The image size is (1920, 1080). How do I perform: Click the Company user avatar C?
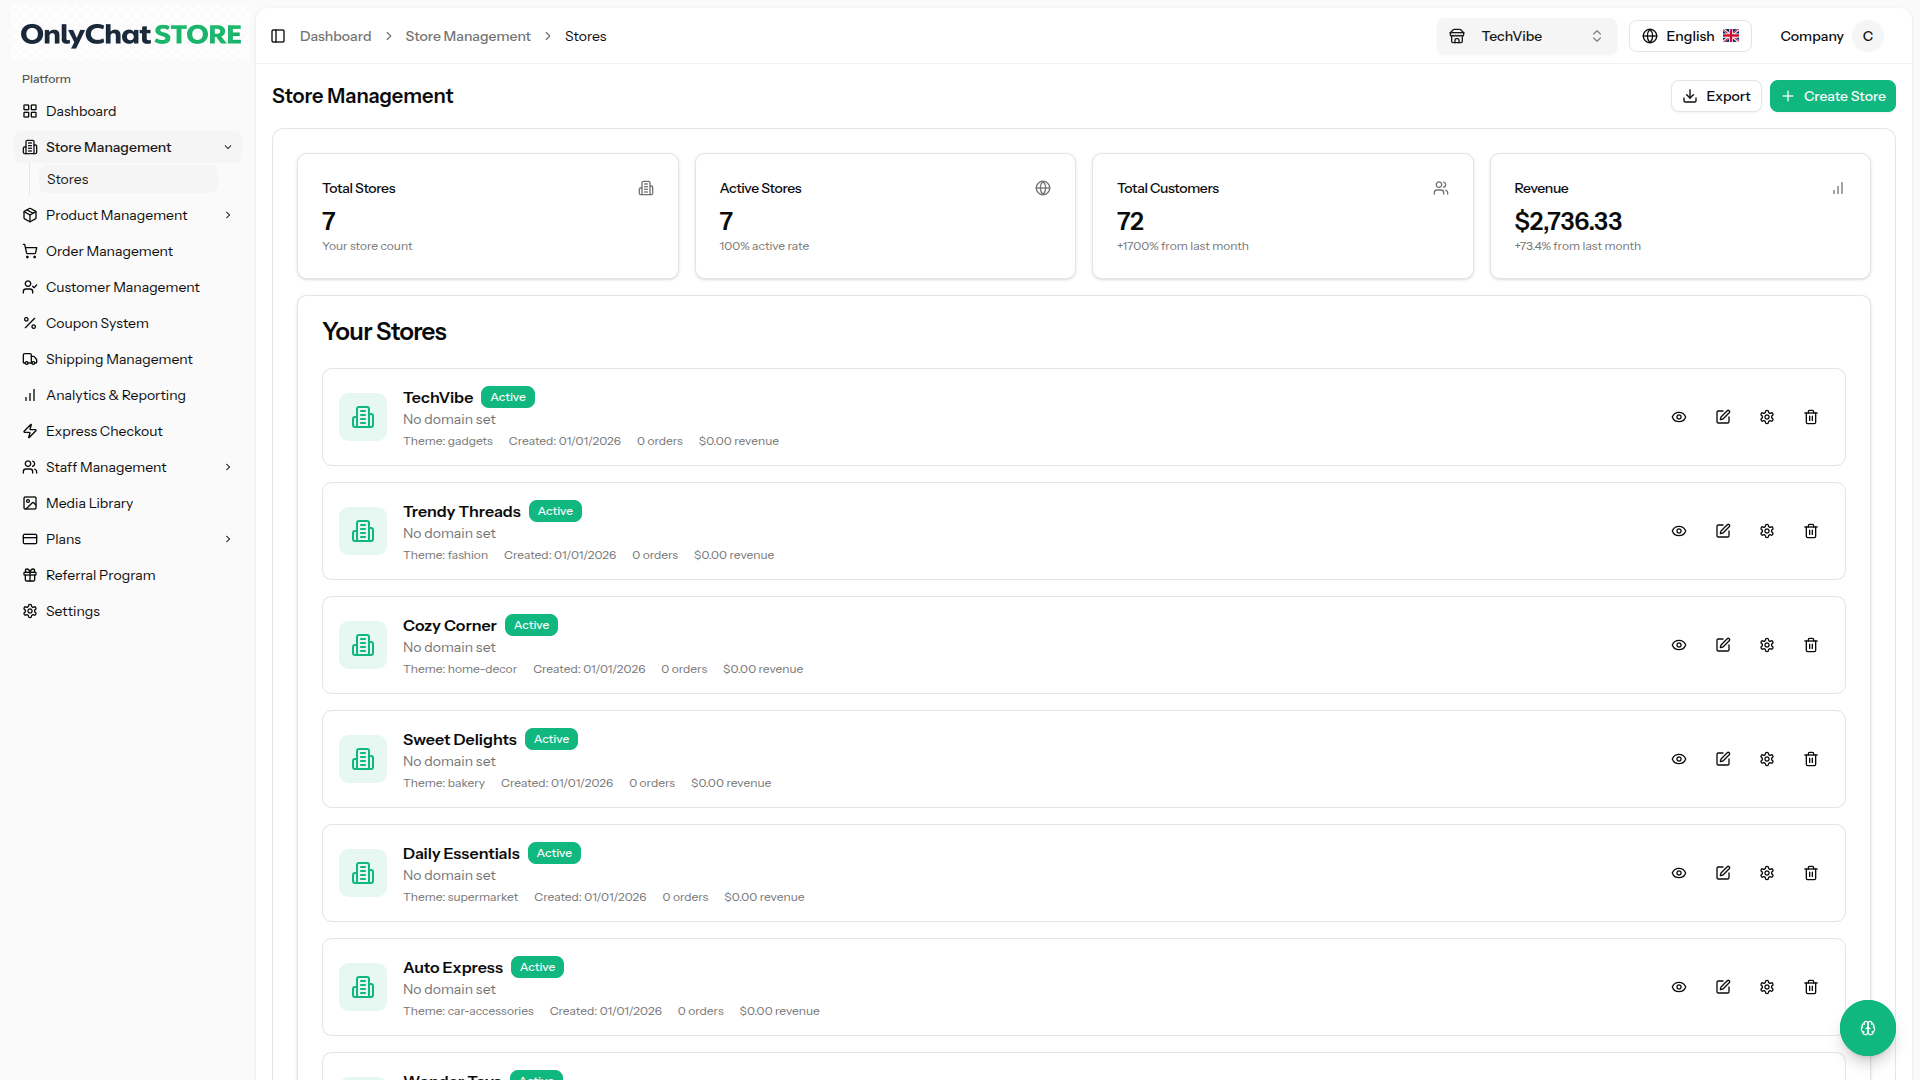tap(1867, 36)
